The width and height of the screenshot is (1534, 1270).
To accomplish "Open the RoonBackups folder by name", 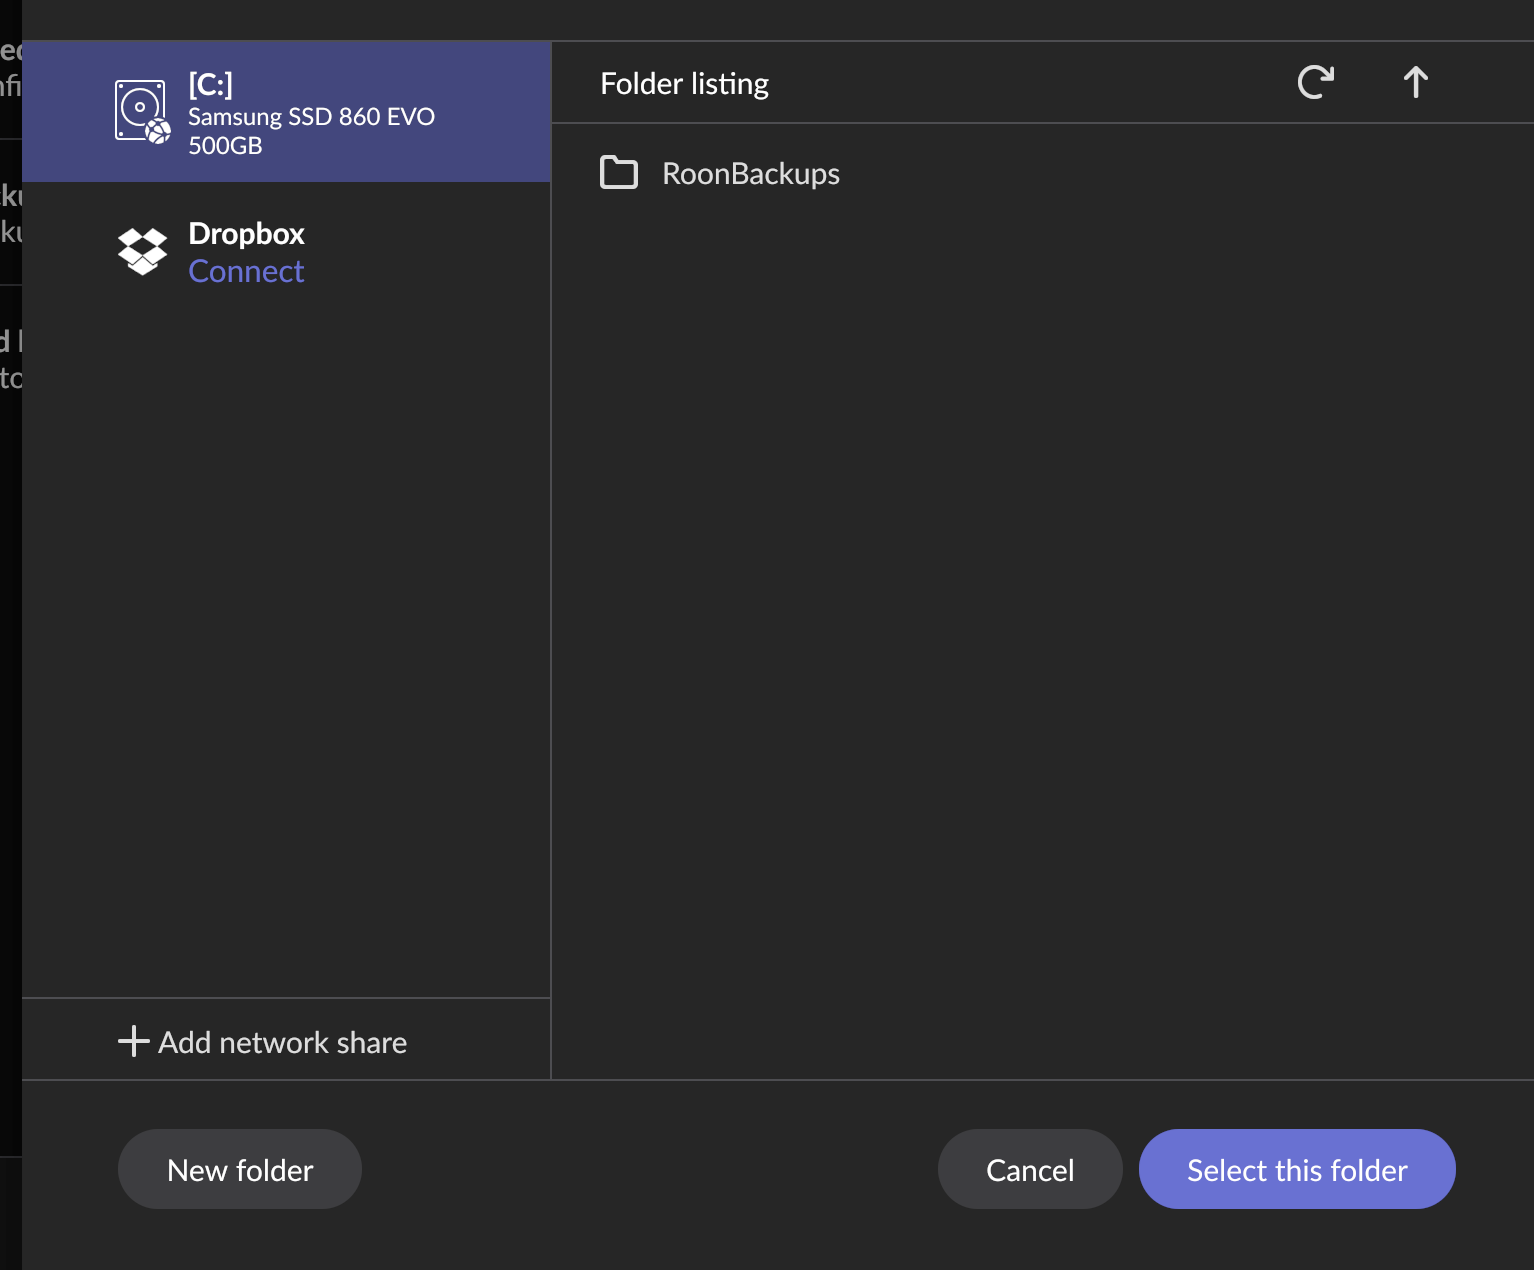I will (x=750, y=174).
